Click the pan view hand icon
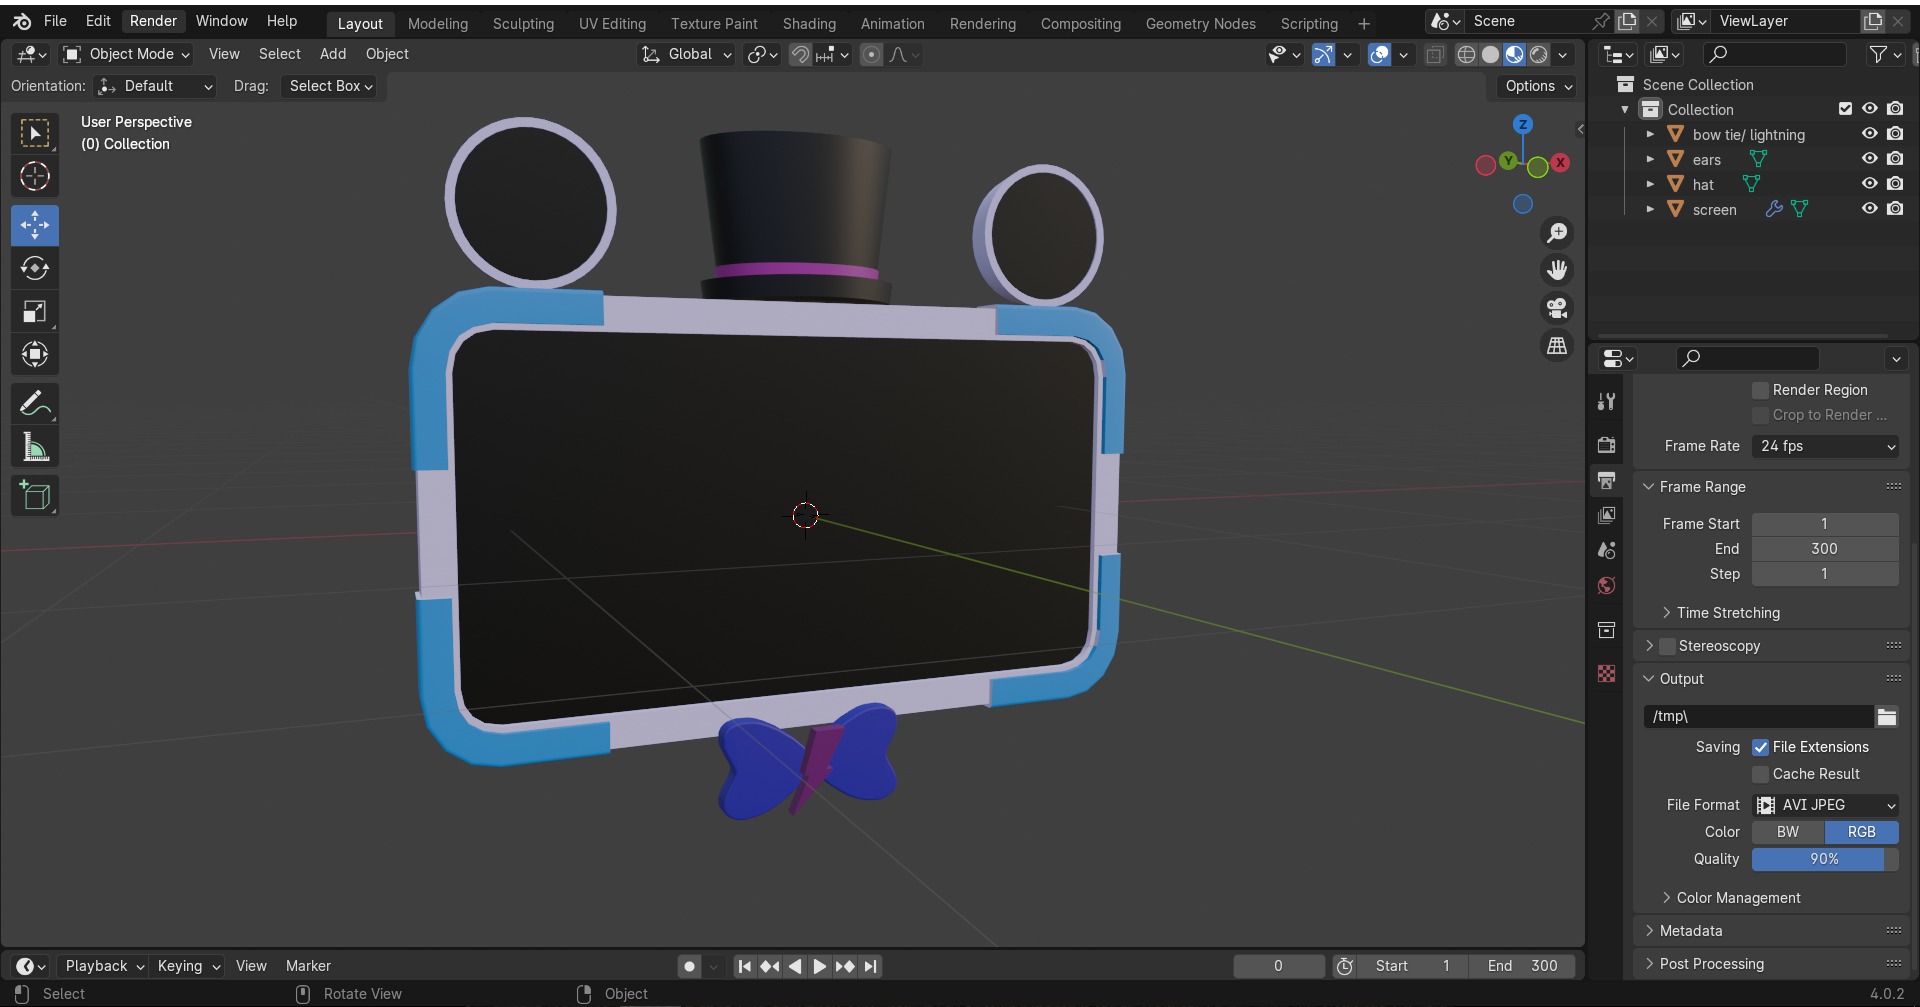1920x1007 pixels. click(1557, 270)
